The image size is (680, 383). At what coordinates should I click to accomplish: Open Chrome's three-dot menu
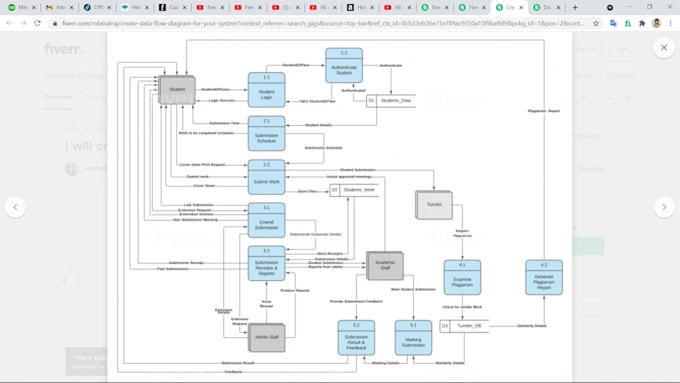pyautogui.click(x=671, y=23)
